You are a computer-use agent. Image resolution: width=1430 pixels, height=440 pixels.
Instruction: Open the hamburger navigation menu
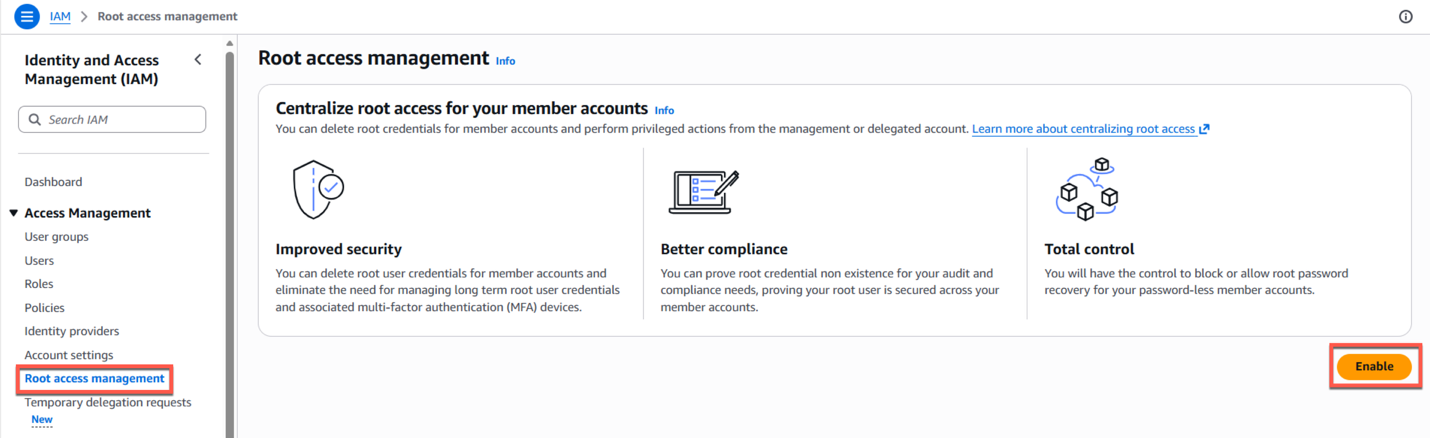27,17
